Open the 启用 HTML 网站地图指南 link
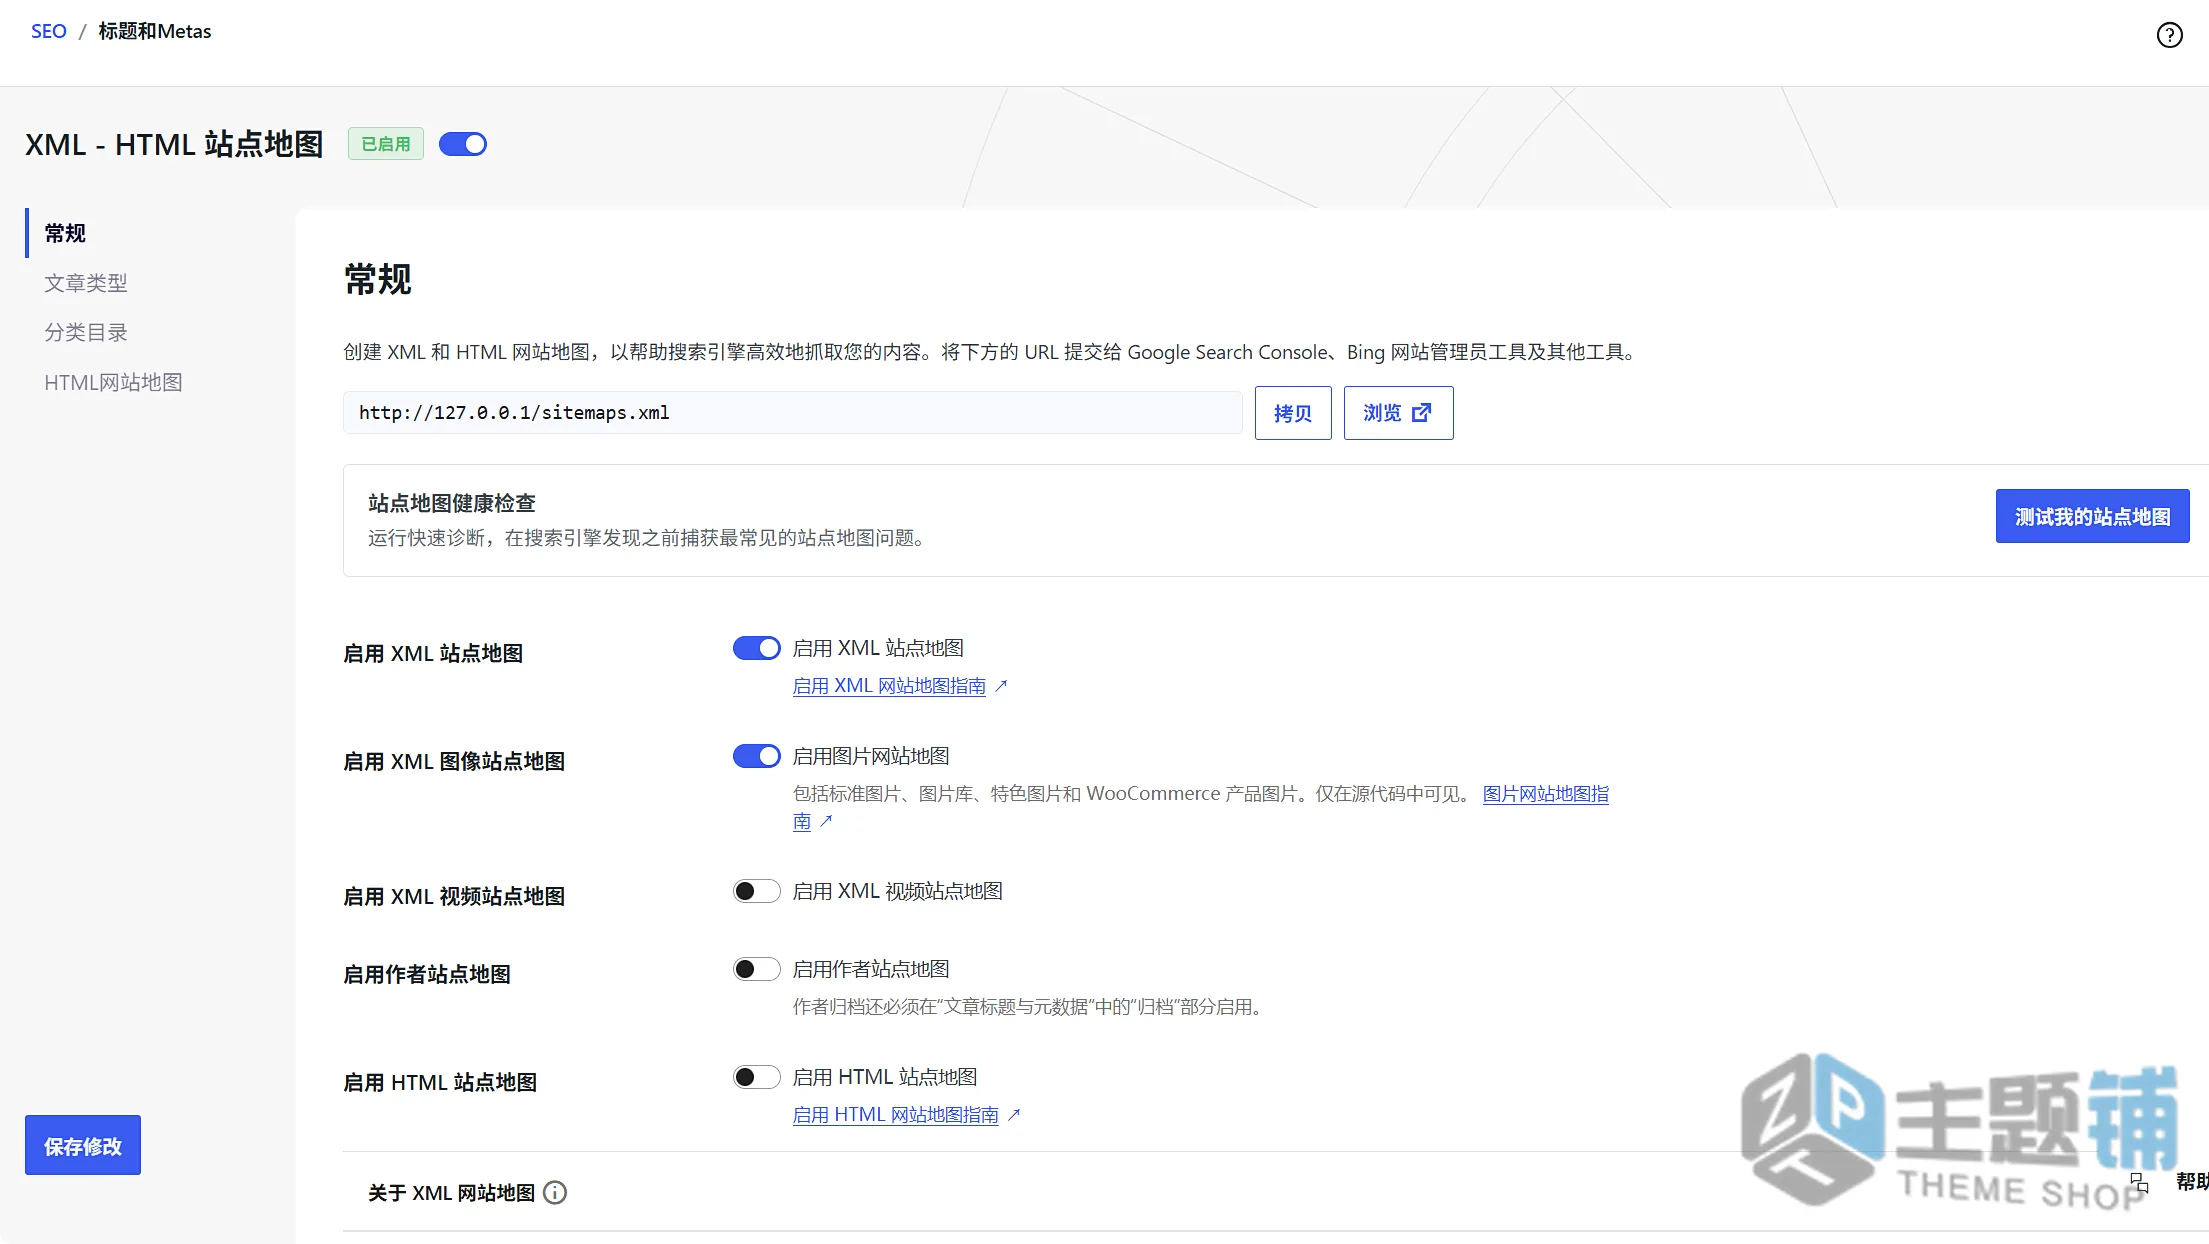Viewport: 2209px width, 1244px height. point(895,1115)
